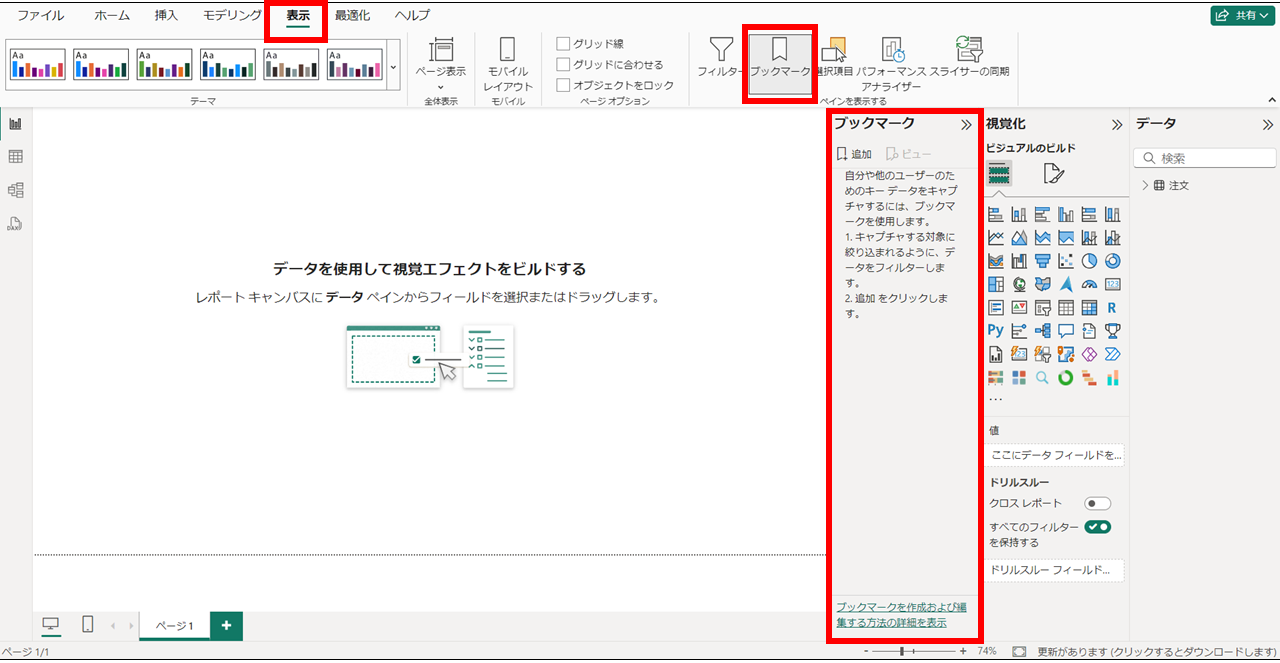The width and height of the screenshot is (1280, 663).
Task: Collapse the ブックマーク pane with chevrons
Action: tap(966, 125)
